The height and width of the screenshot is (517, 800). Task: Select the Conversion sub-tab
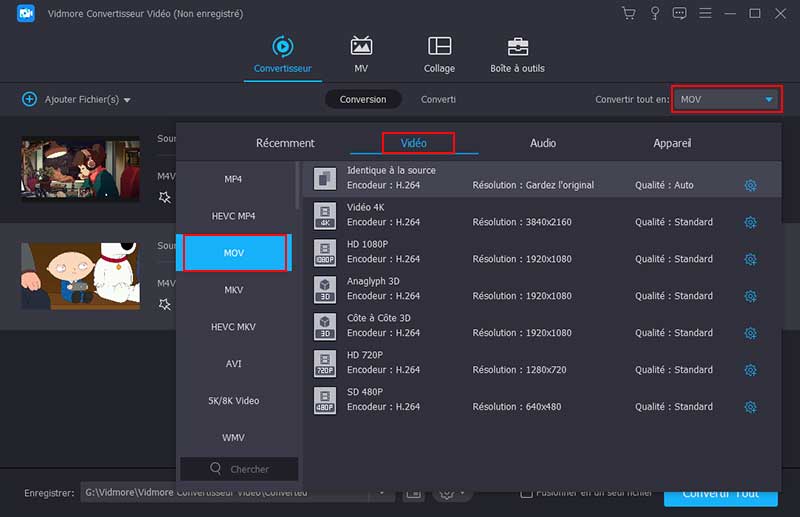click(x=363, y=100)
